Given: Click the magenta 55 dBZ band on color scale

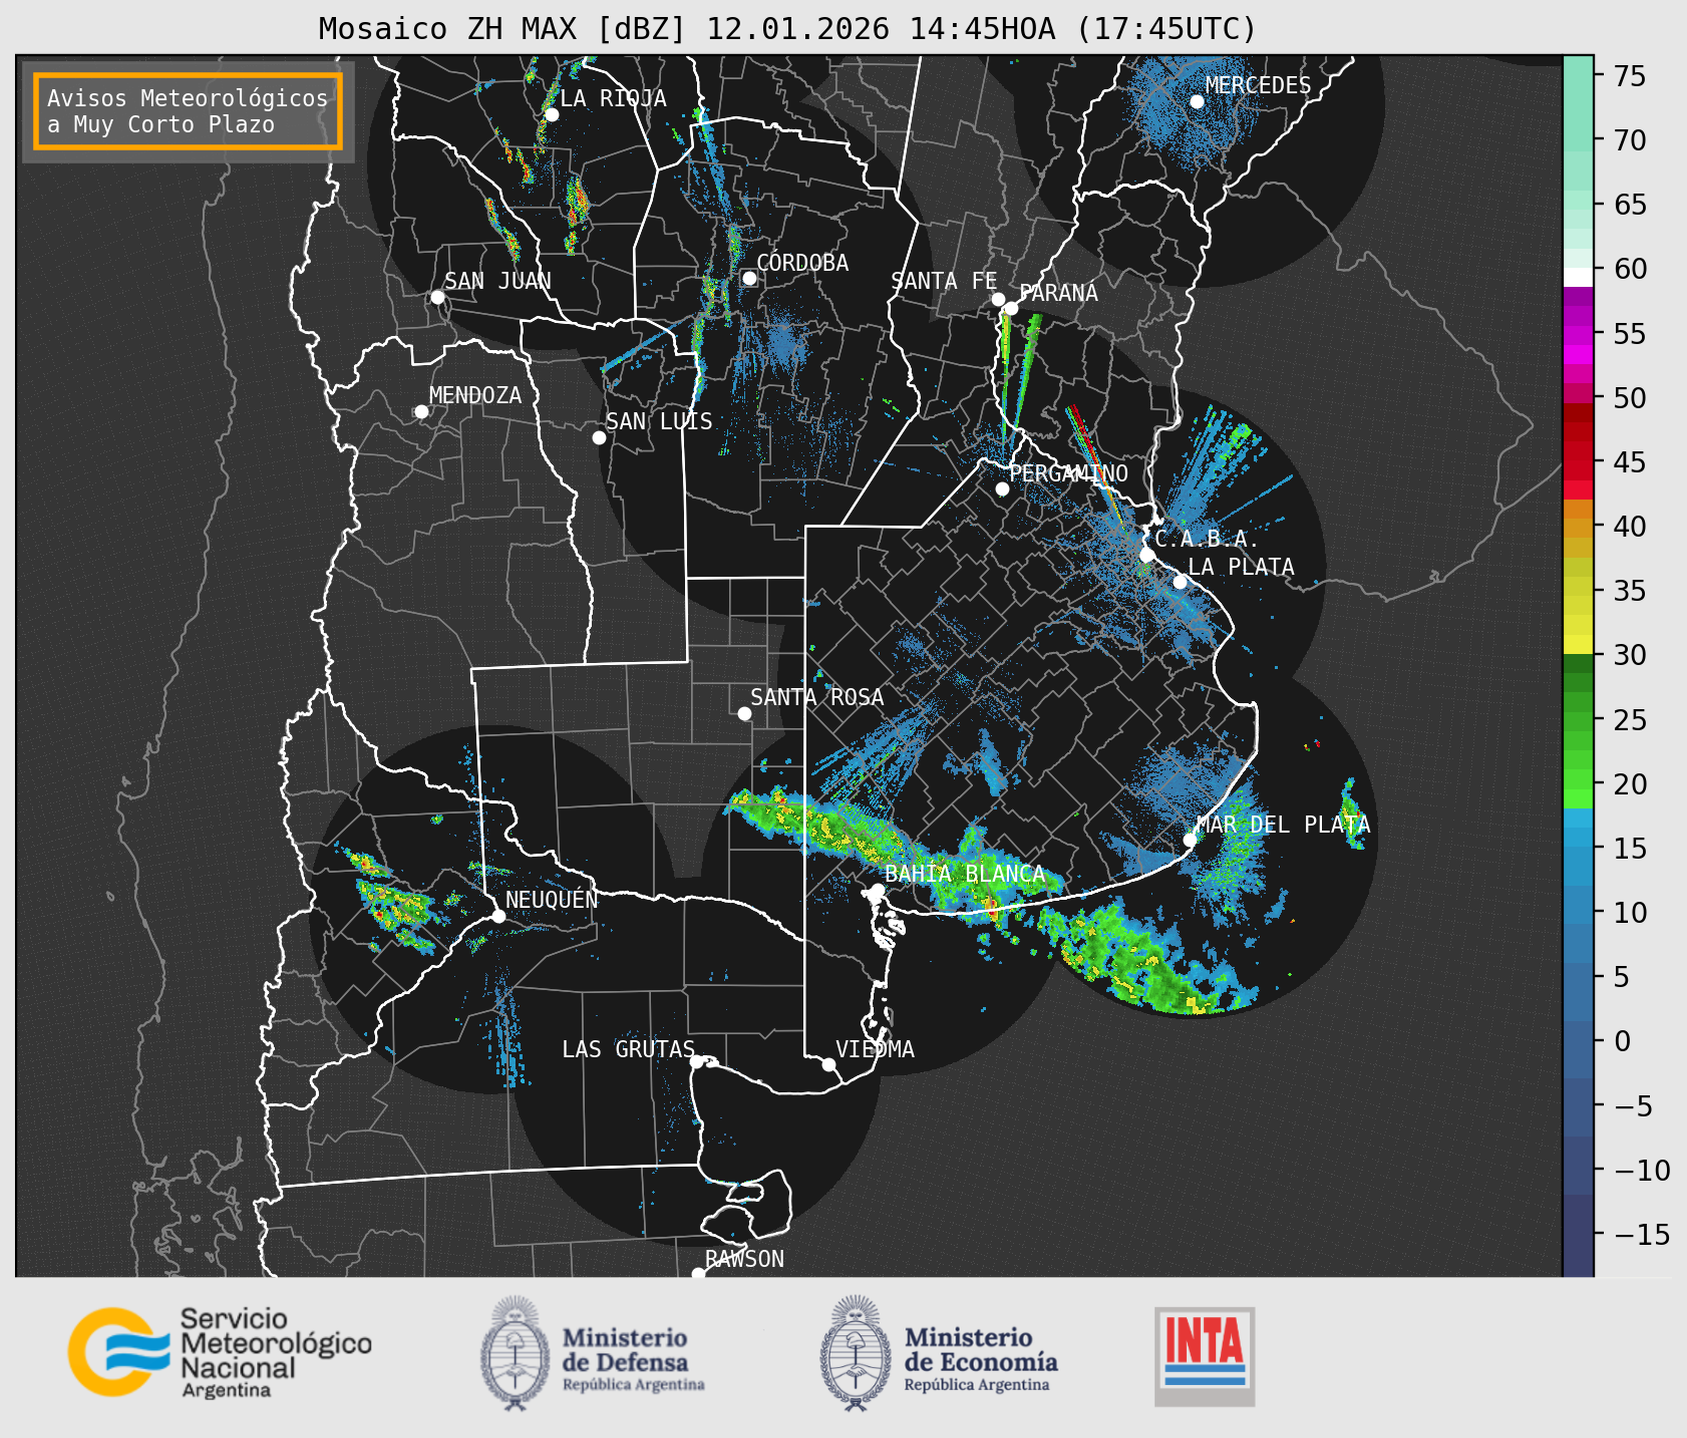Looking at the screenshot, I should coord(1577,334).
